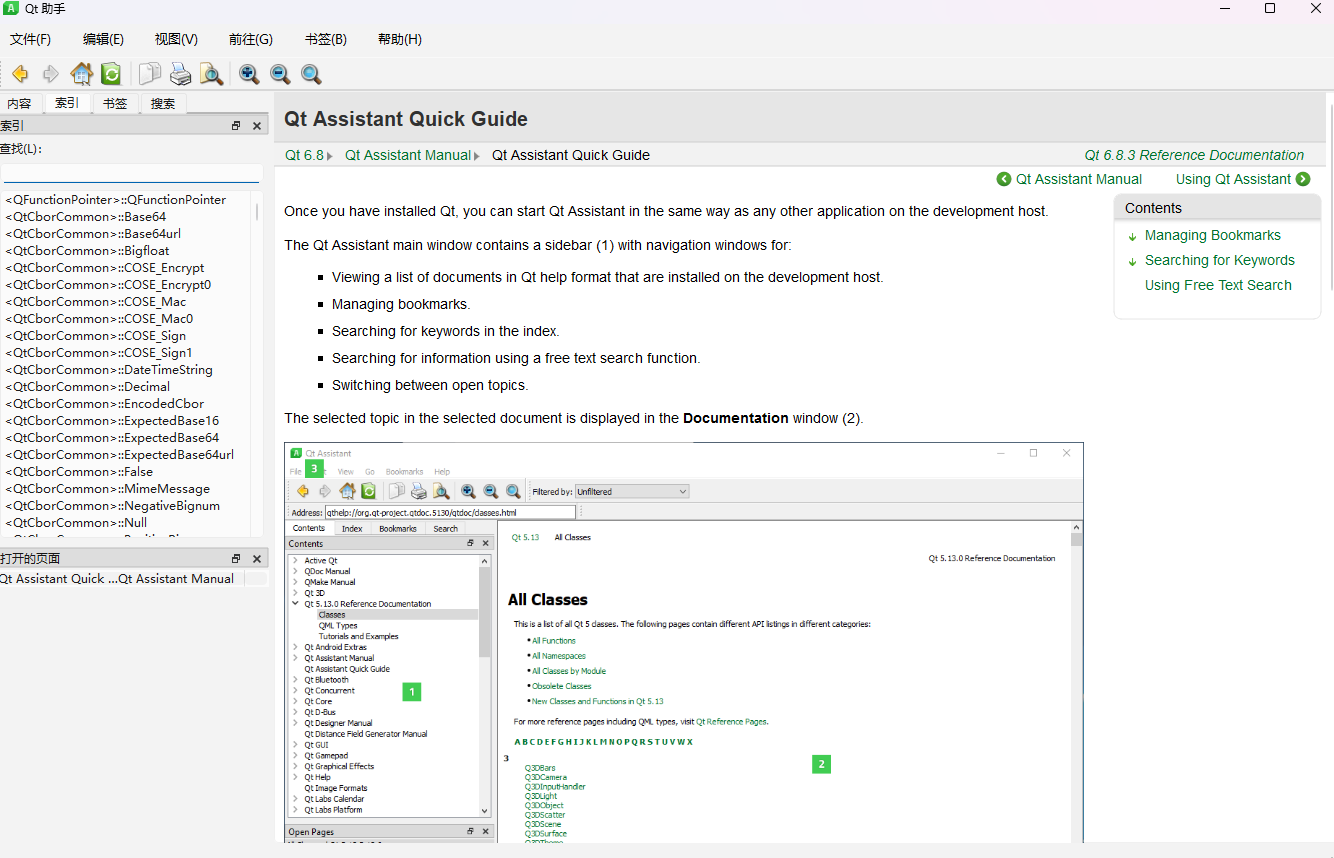Open the 视图(V) menu
The height and width of the screenshot is (858, 1334).
point(176,39)
